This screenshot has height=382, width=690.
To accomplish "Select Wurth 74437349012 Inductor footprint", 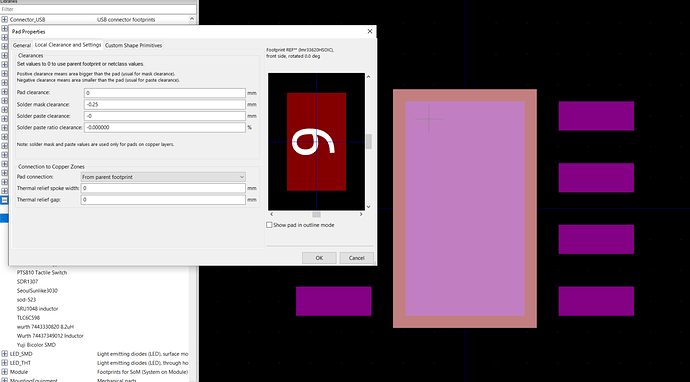I will point(50,336).
